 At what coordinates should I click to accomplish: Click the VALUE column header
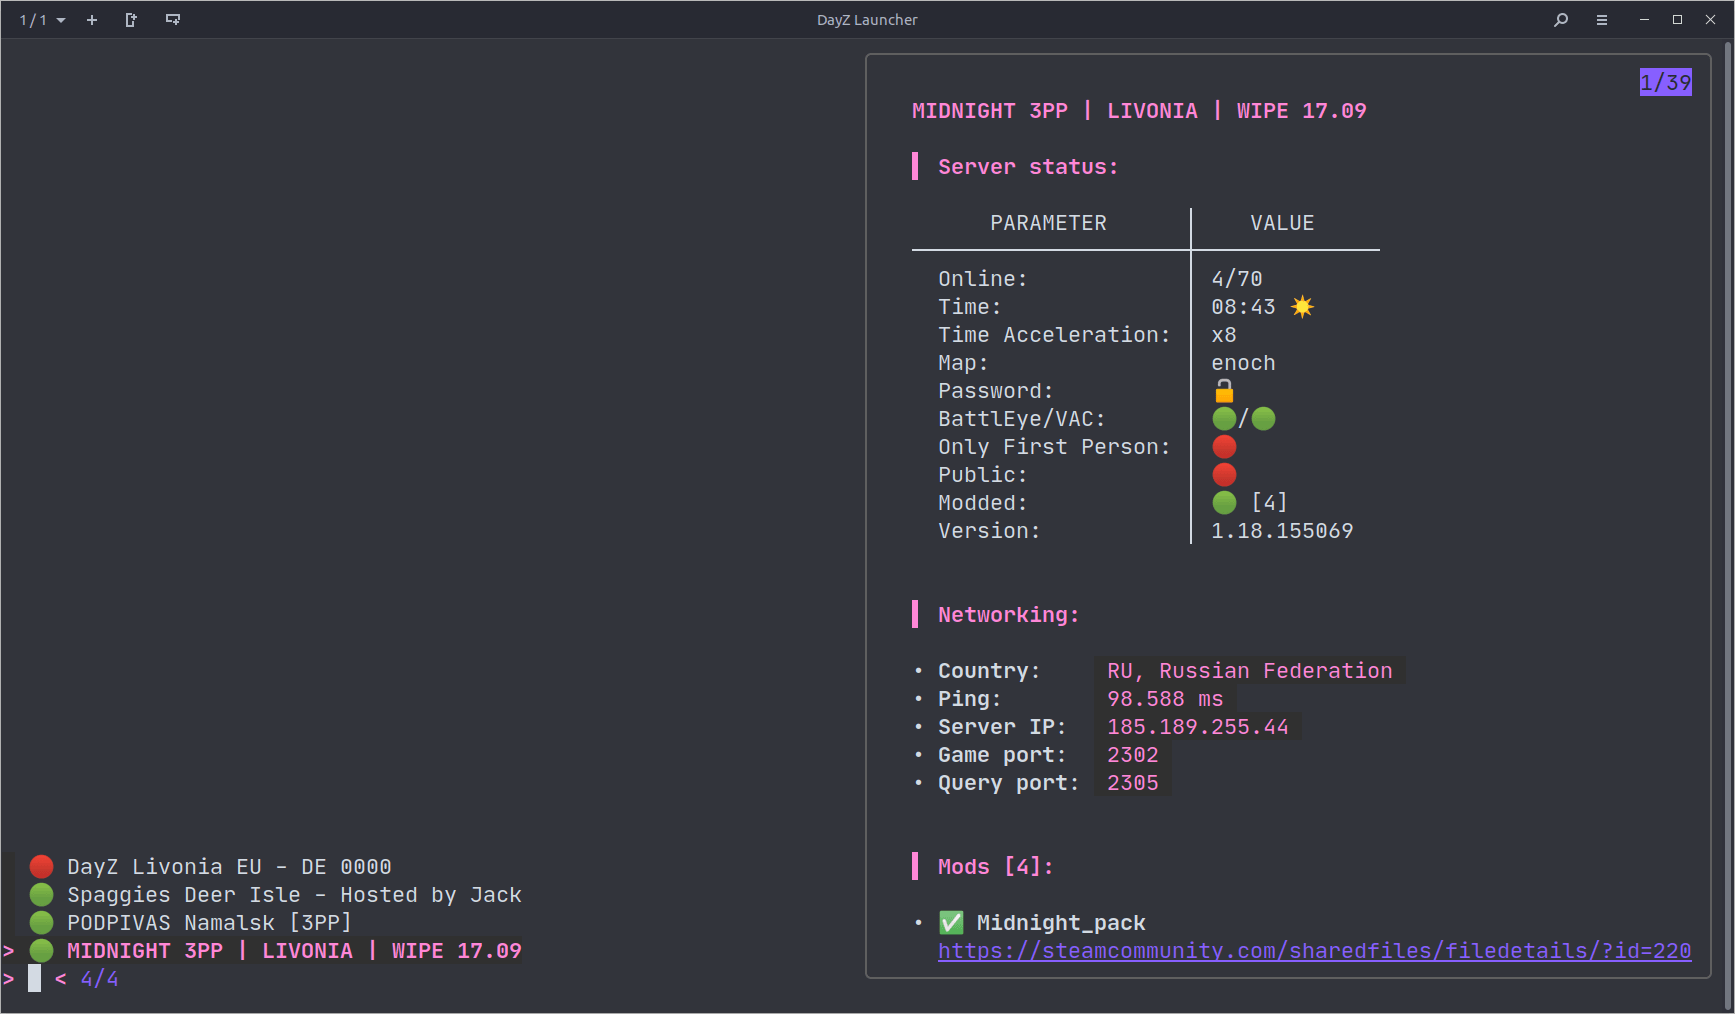click(x=1282, y=223)
